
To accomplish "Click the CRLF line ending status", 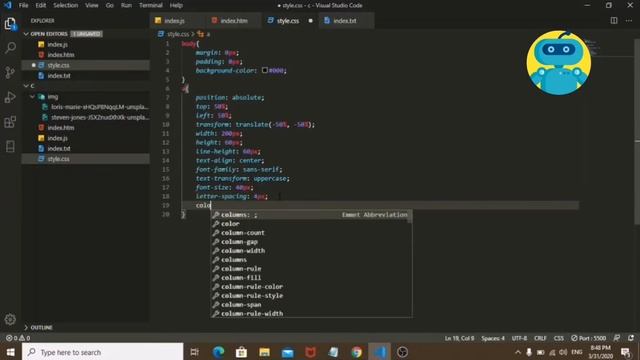I will tap(540, 338).
